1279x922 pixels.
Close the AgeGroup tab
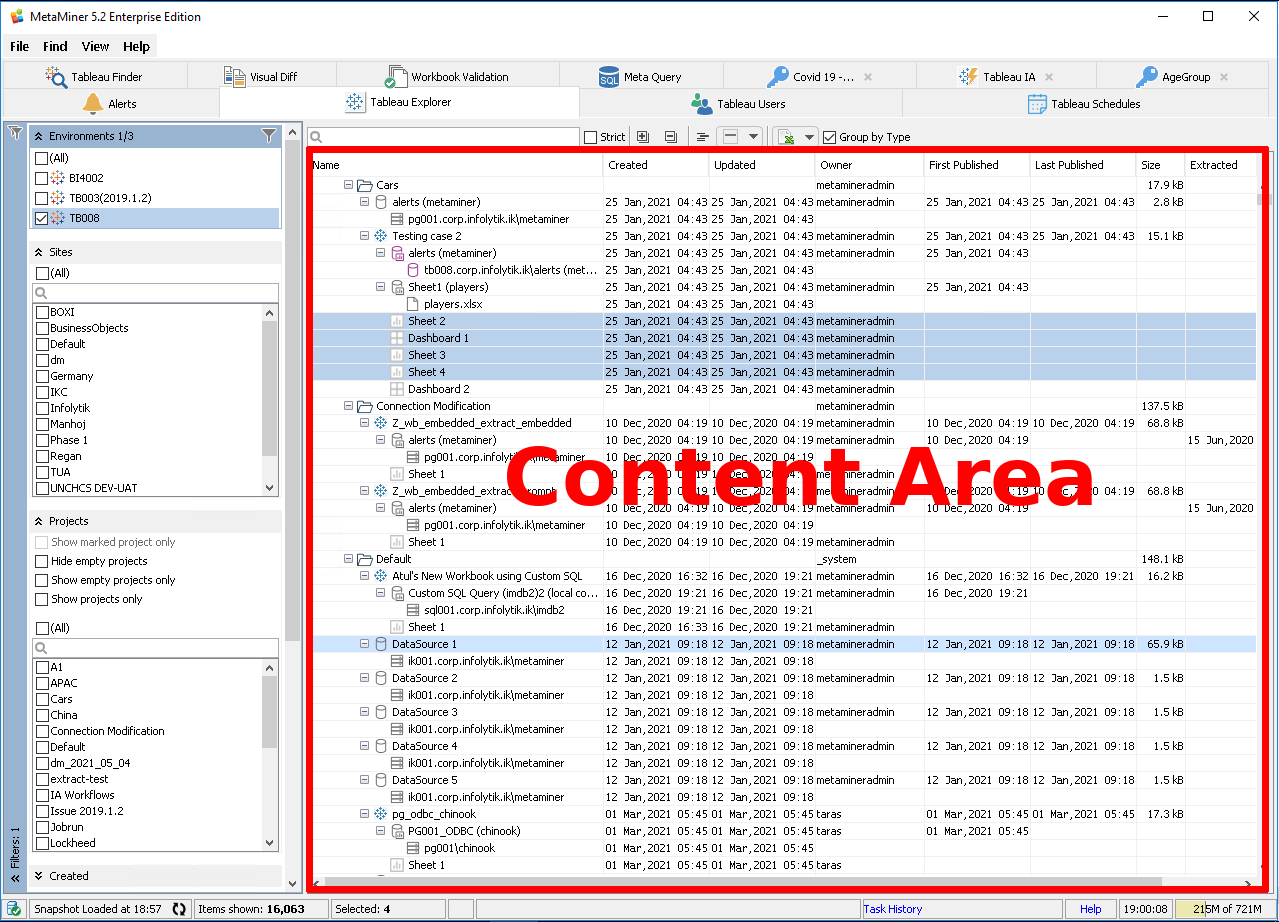click(1224, 77)
